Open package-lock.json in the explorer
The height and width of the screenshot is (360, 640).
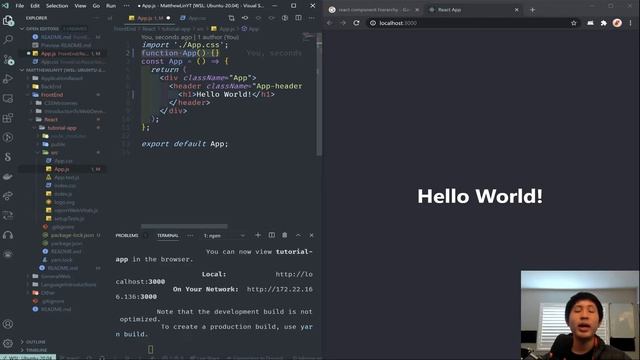72,235
